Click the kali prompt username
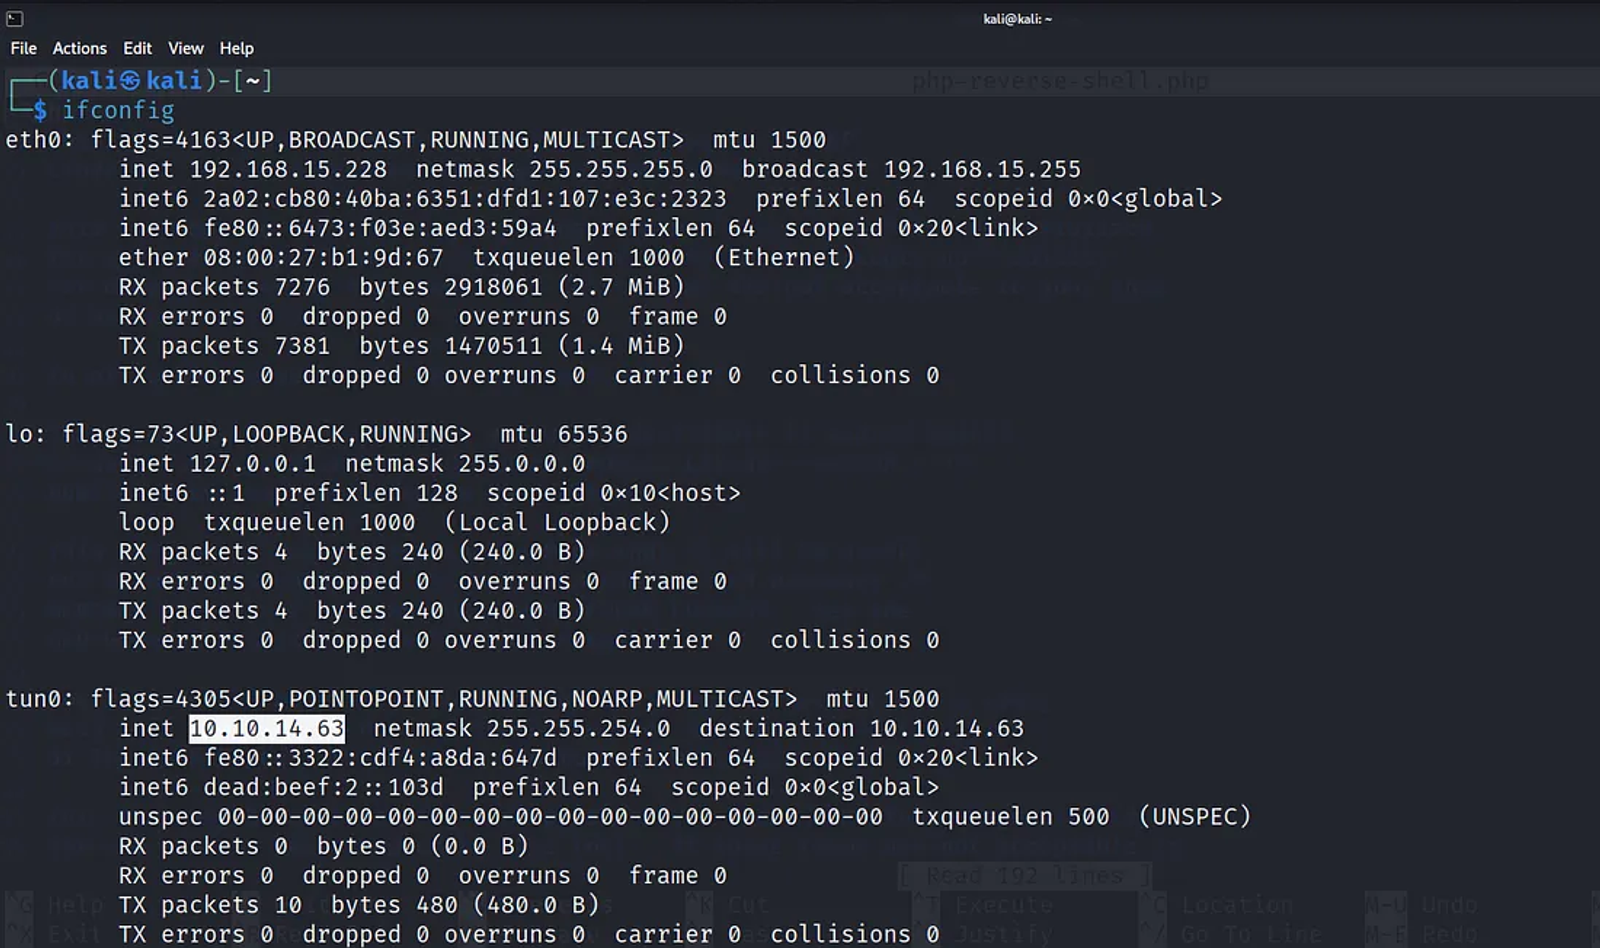1600x948 pixels. coord(89,80)
